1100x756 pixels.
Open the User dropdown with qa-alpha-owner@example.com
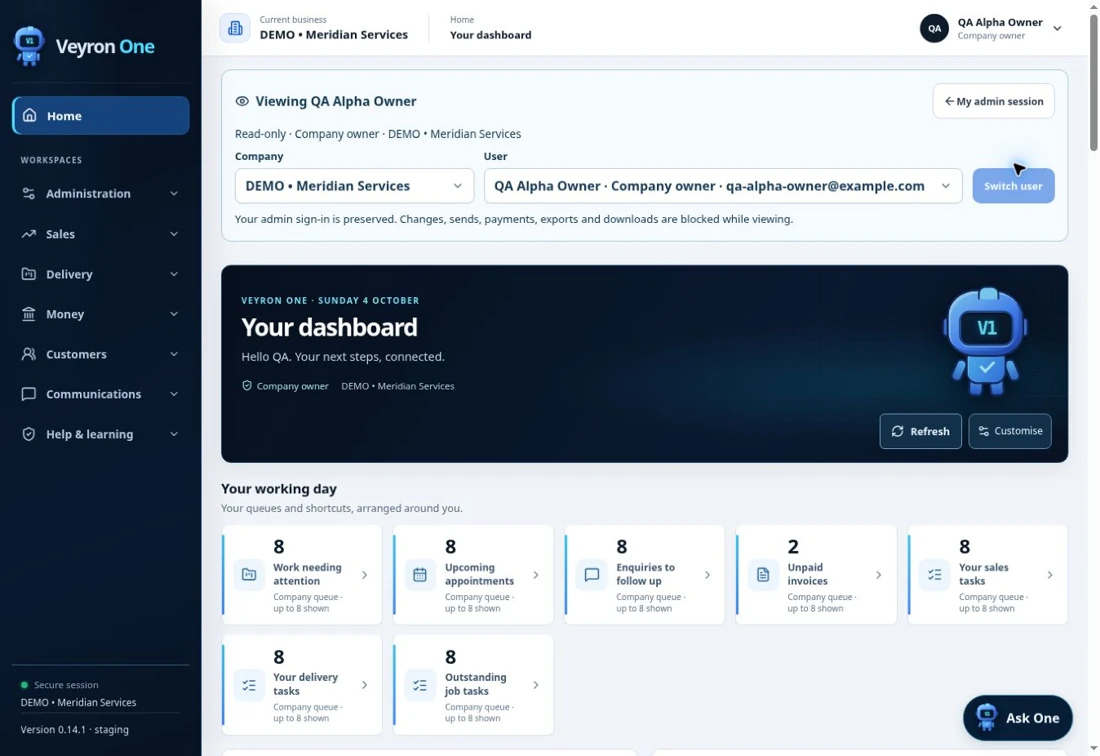pyautogui.click(x=723, y=186)
